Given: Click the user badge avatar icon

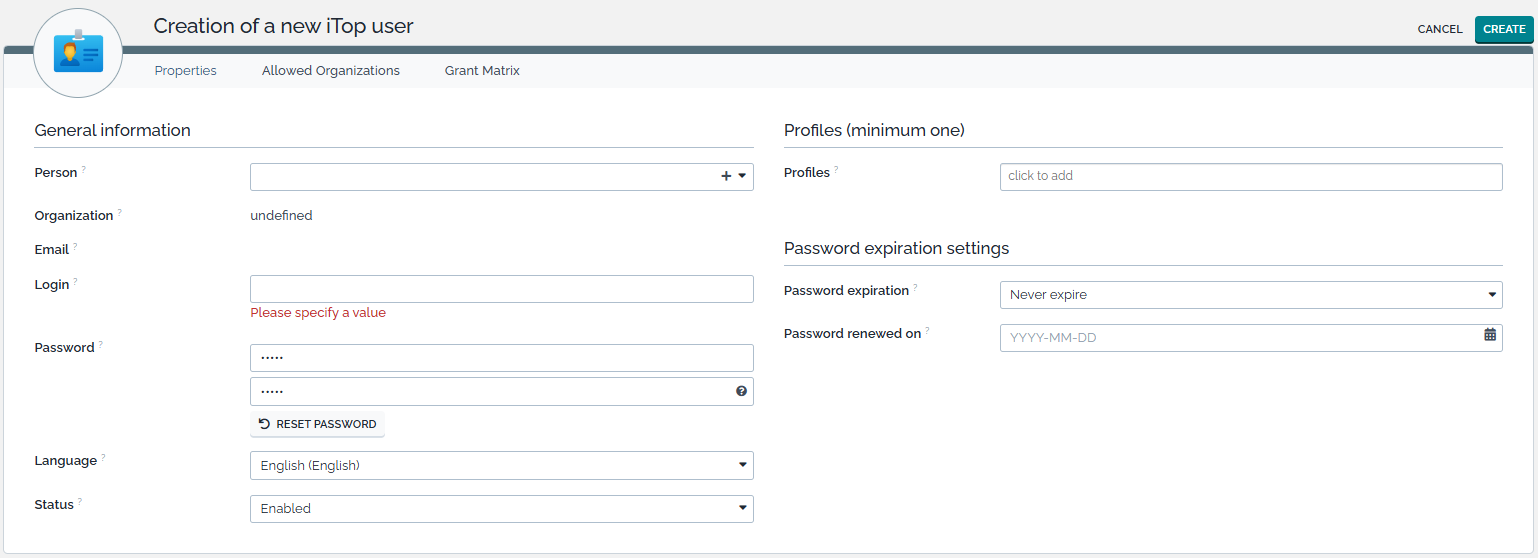Looking at the screenshot, I should [x=78, y=52].
